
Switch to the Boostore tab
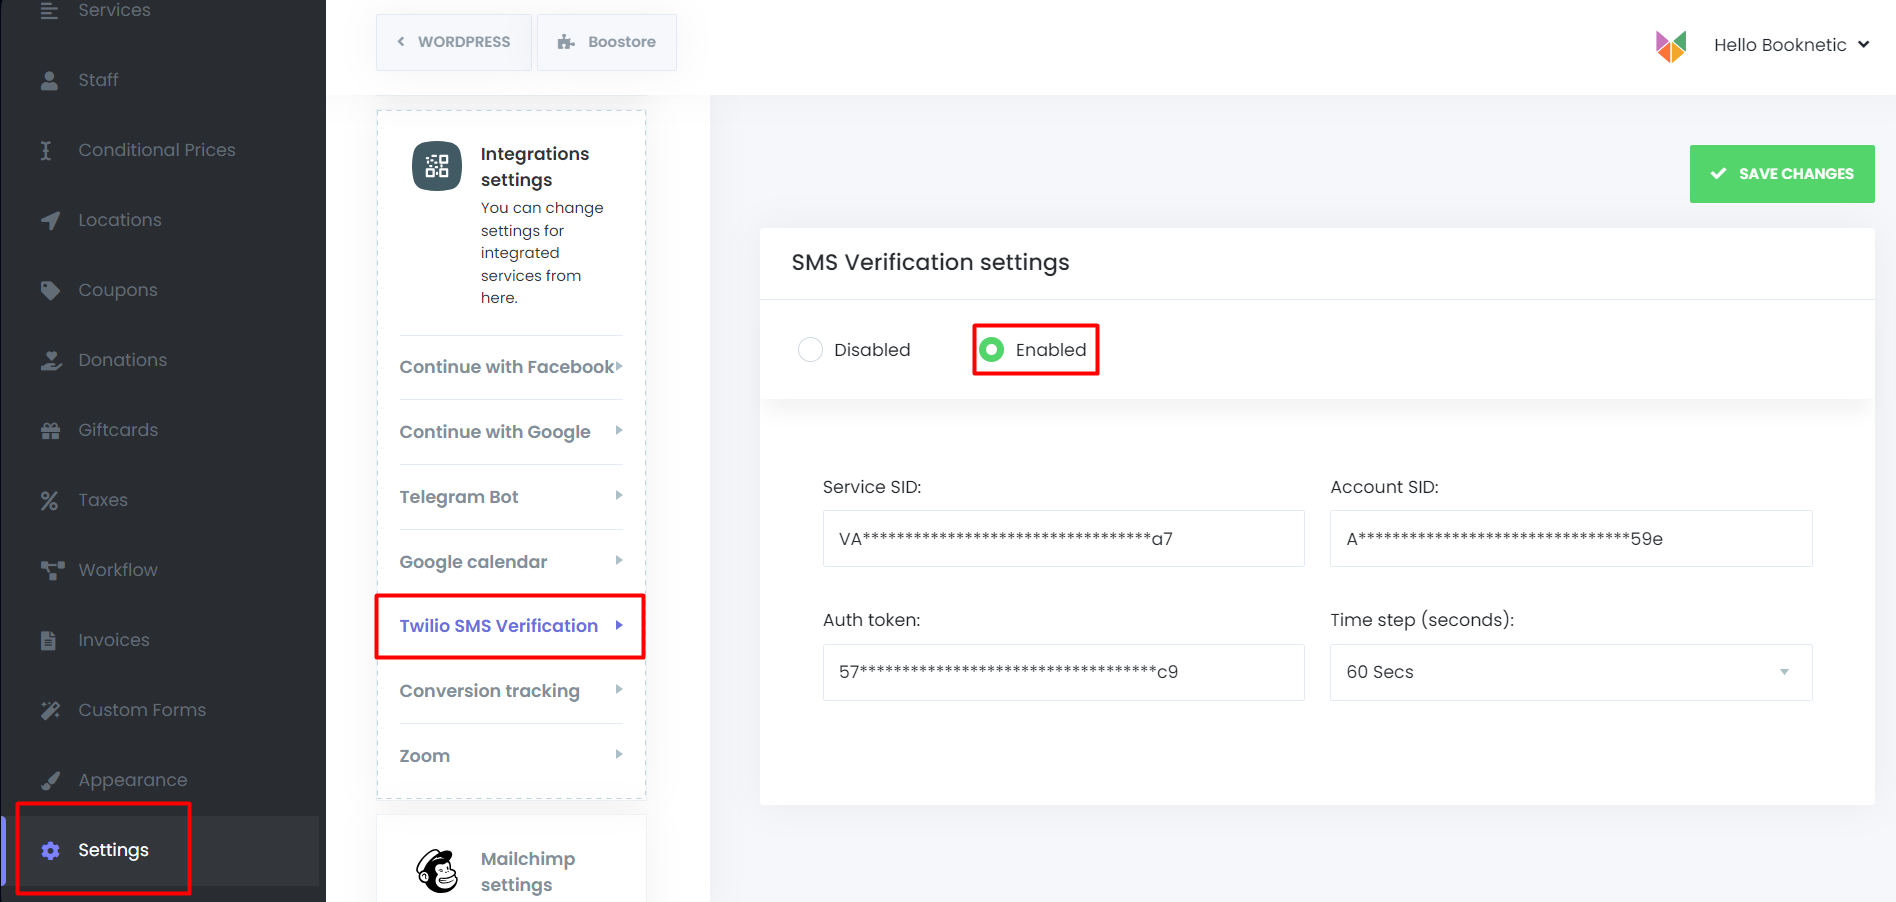(607, 42)
